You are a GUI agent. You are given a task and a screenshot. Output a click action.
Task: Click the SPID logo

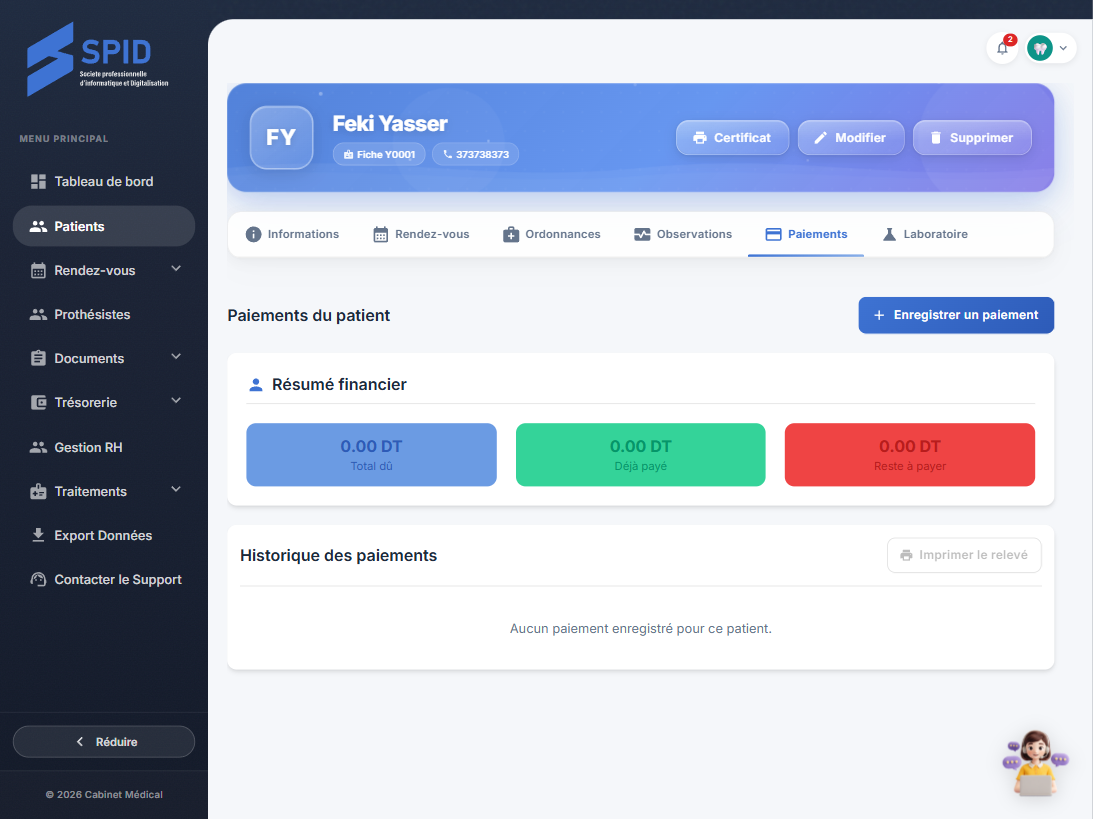(x=97, y=59)
